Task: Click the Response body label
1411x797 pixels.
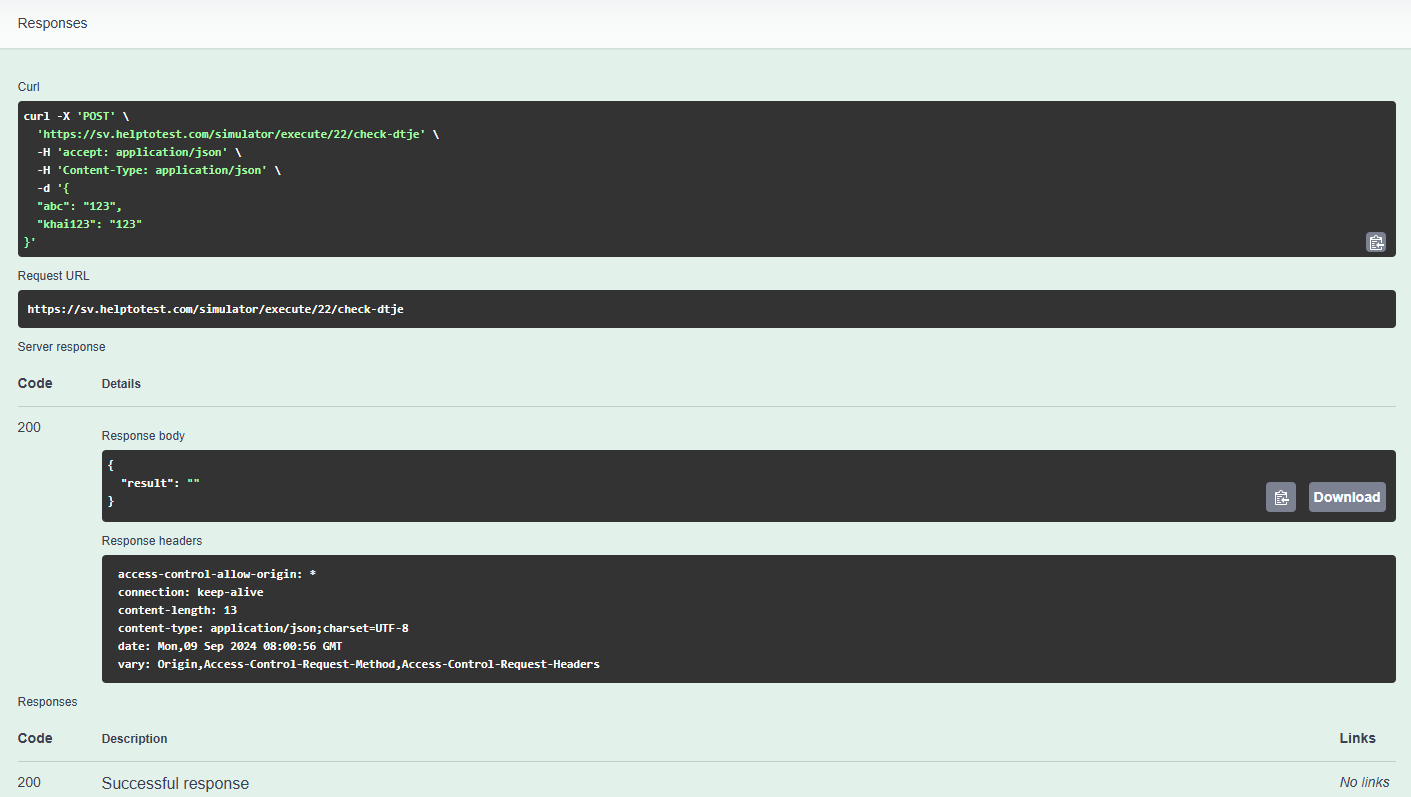Action: [143, 436]
